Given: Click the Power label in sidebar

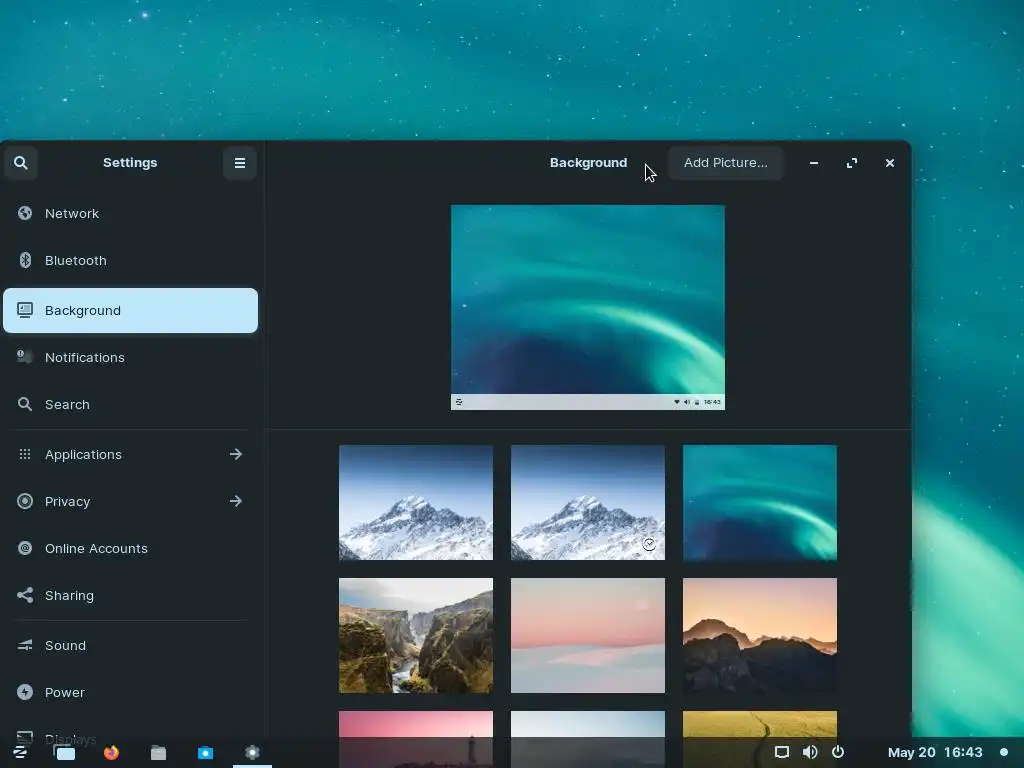Looking at the screenshot, I should click(65, 692).
